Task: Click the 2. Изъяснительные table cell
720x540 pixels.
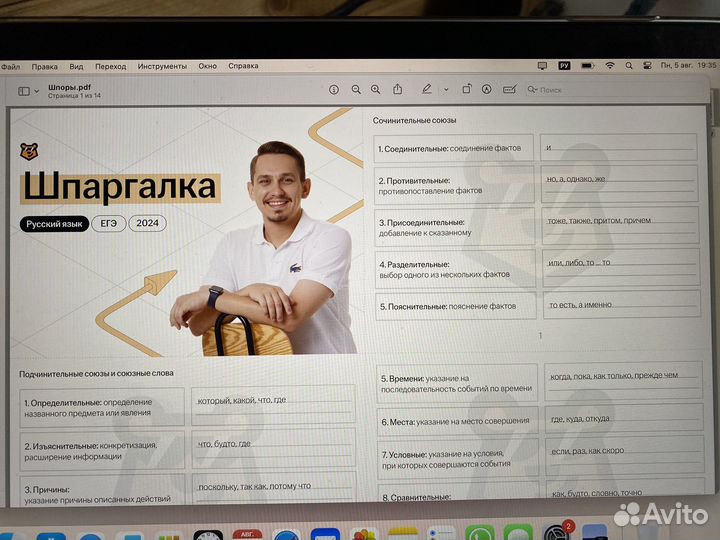Action: (x=102, y=451)
